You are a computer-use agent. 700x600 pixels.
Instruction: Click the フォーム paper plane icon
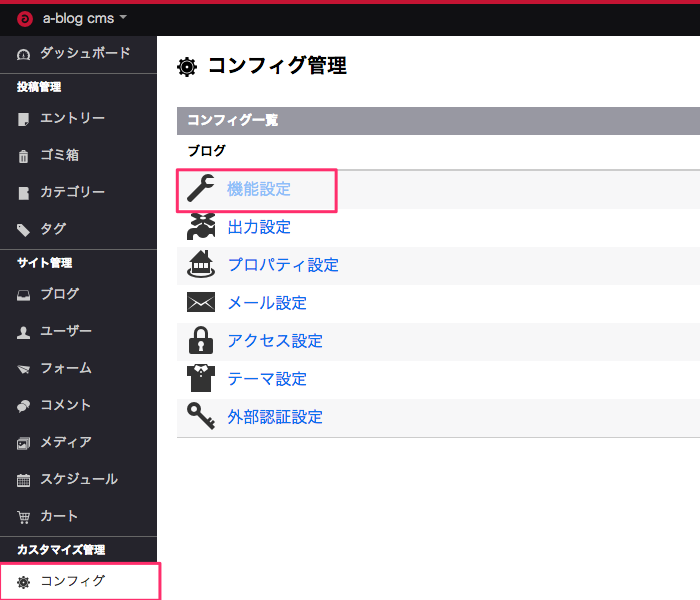23,369
